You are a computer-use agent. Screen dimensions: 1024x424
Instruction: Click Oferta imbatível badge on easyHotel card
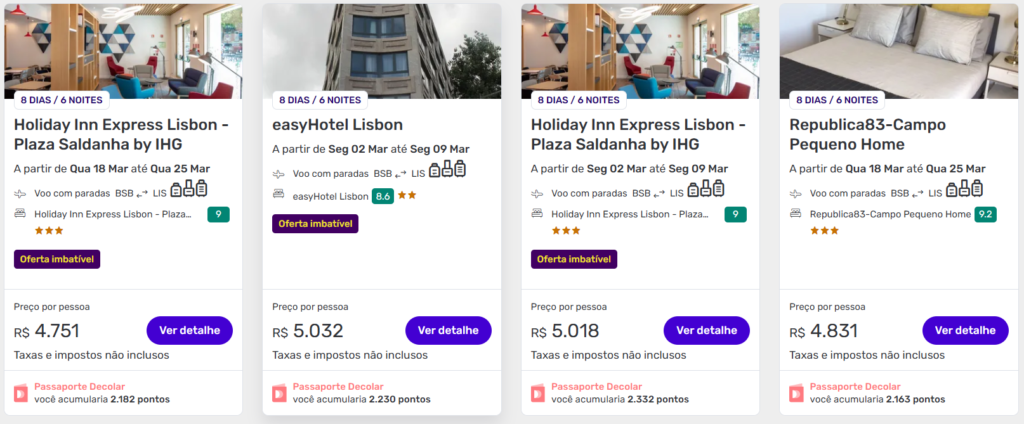point(315,224)
